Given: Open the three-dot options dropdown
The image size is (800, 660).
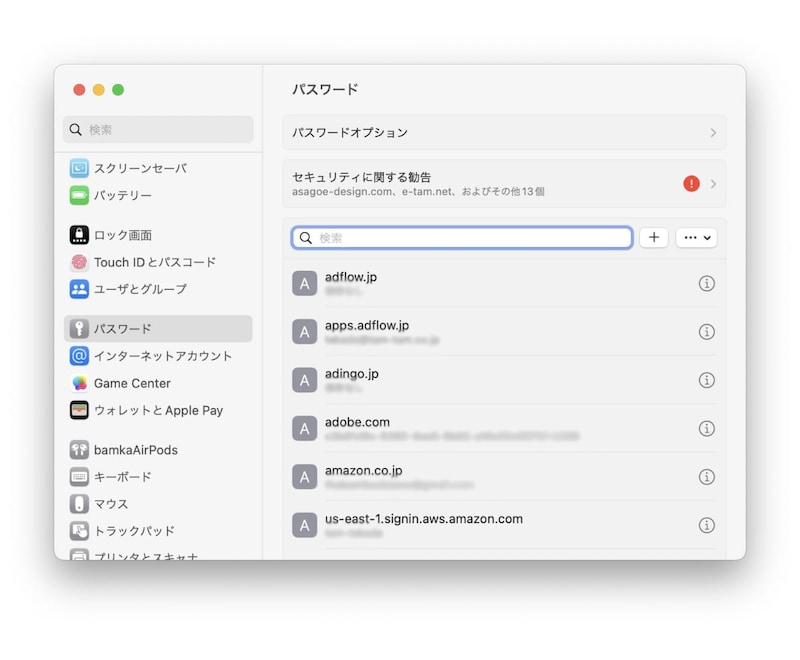Looking at the screenshot, I should click(696, 237).
